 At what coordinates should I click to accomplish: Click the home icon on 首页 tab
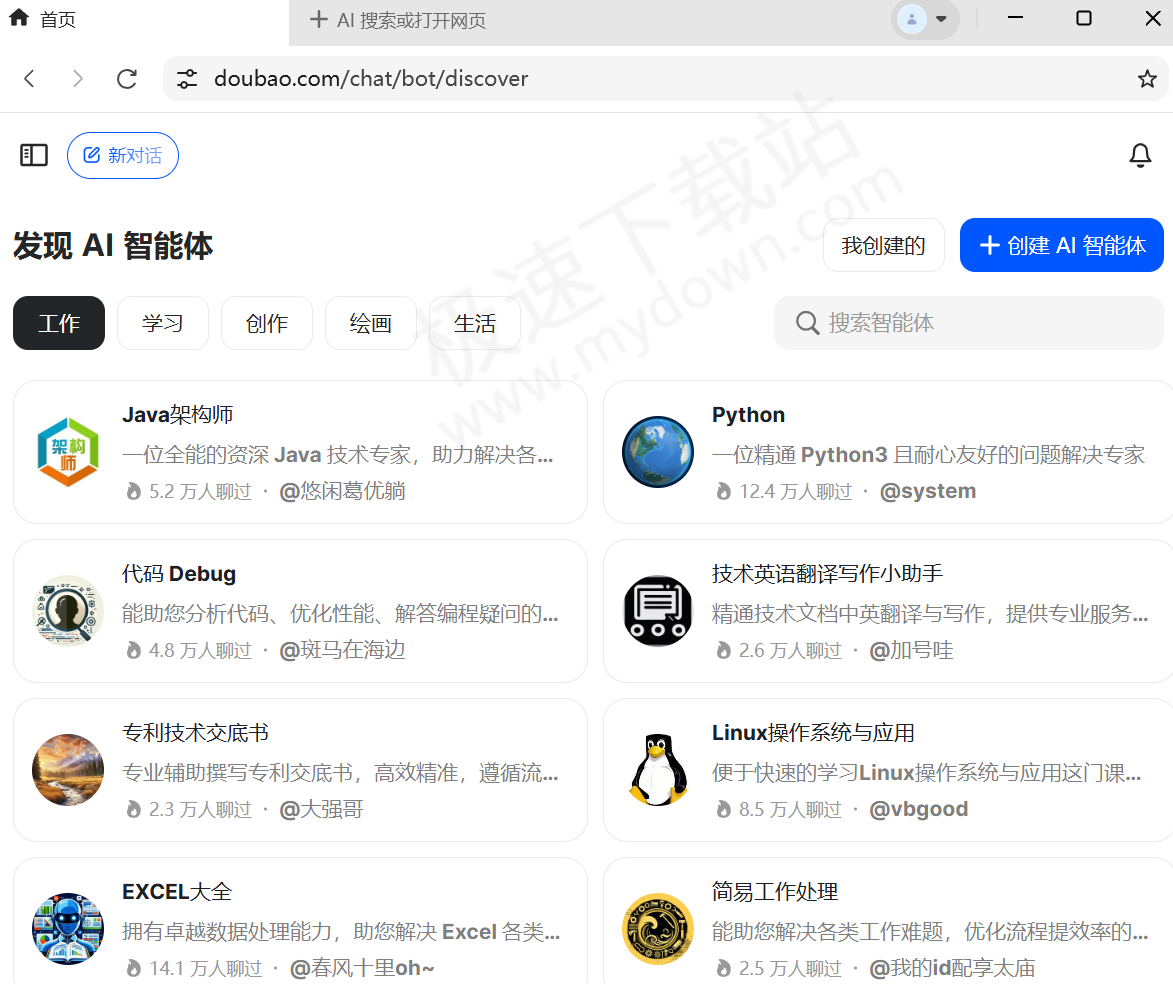click(19, 19)
